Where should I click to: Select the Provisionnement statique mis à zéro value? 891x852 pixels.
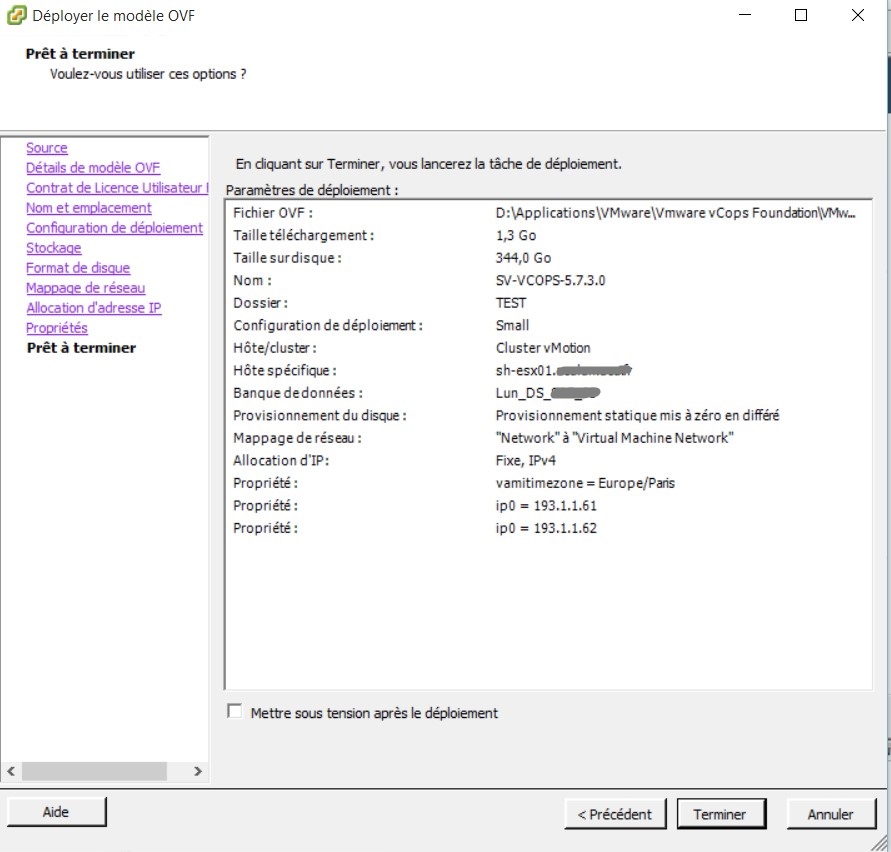point(637,415)
